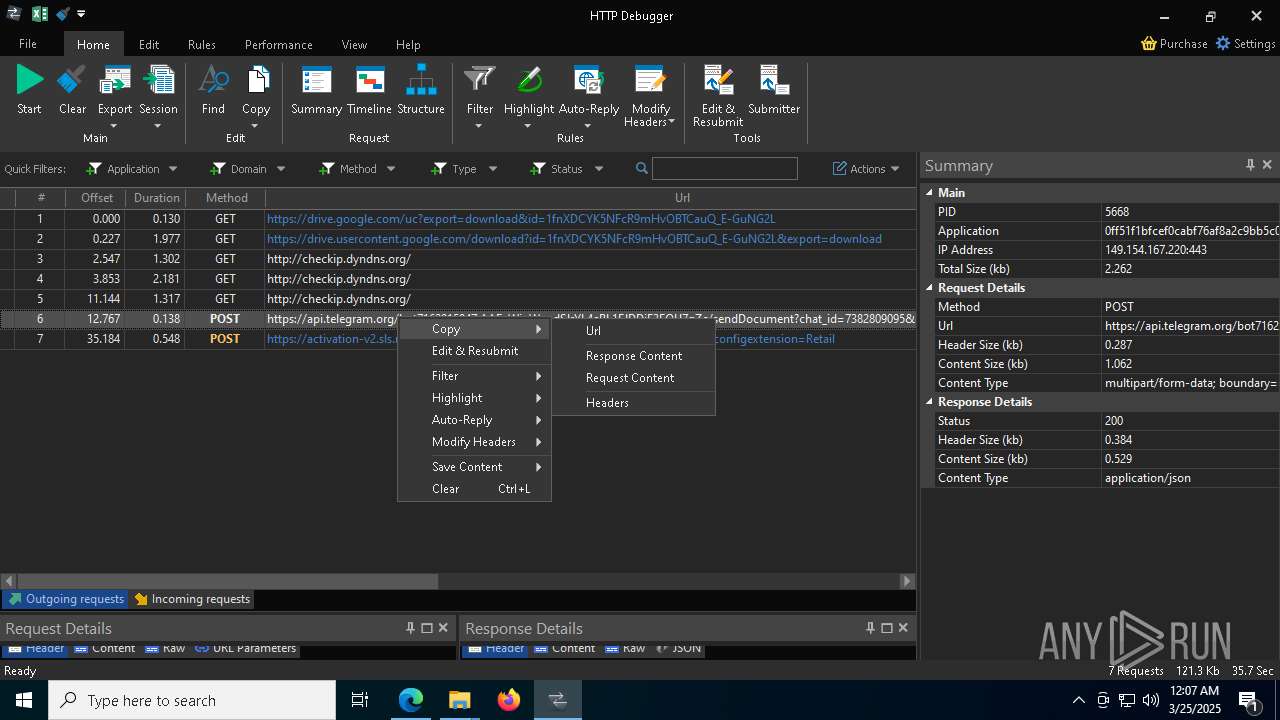Screen dimensions: 1280x720
Task: Click the quick filter search magnifier icon
Action: pos(641,169)
